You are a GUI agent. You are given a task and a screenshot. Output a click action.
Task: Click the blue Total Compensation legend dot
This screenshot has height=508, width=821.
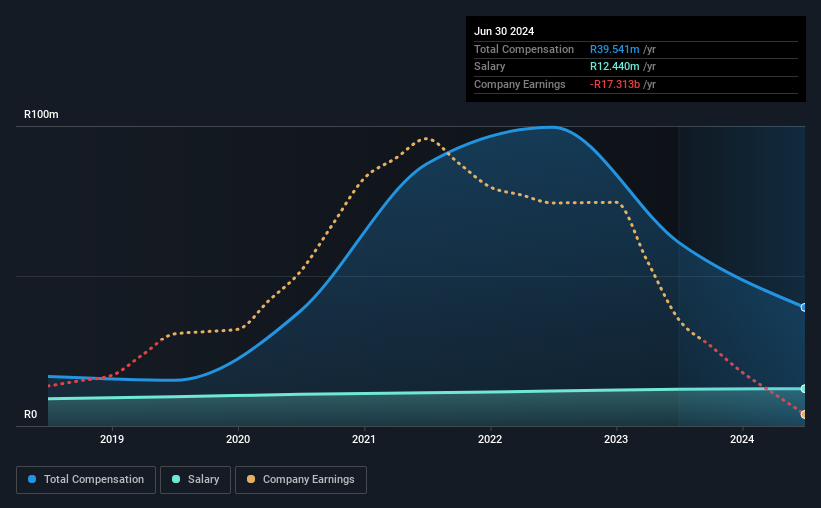(x=32, y=479)
